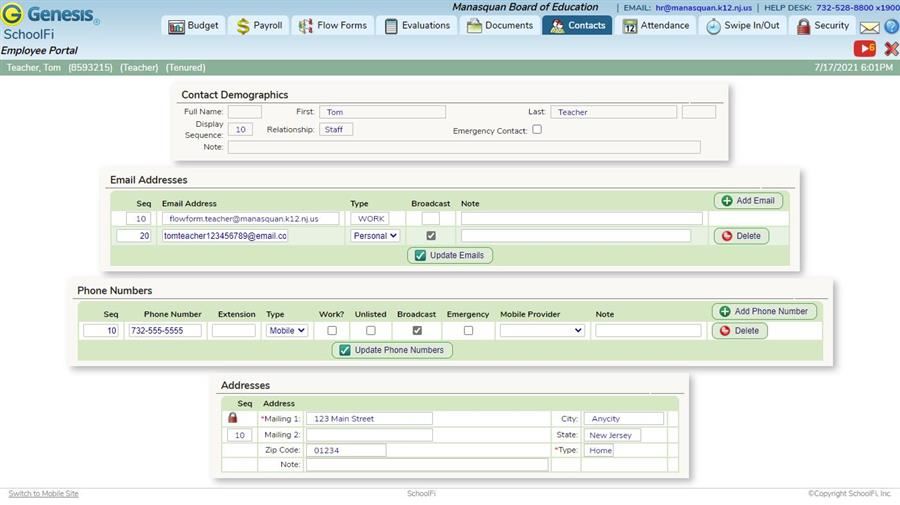Click the address Type field Home

[599, 450]
